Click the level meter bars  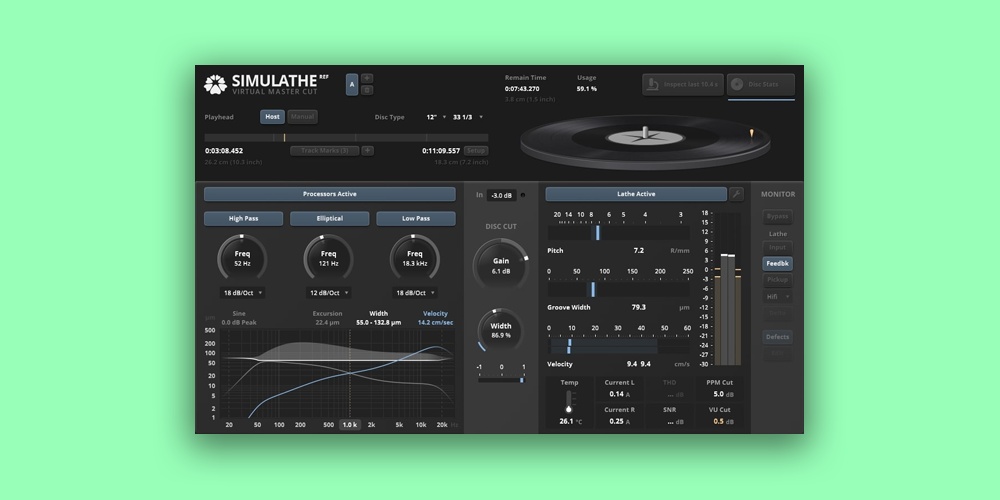[728, 289]
